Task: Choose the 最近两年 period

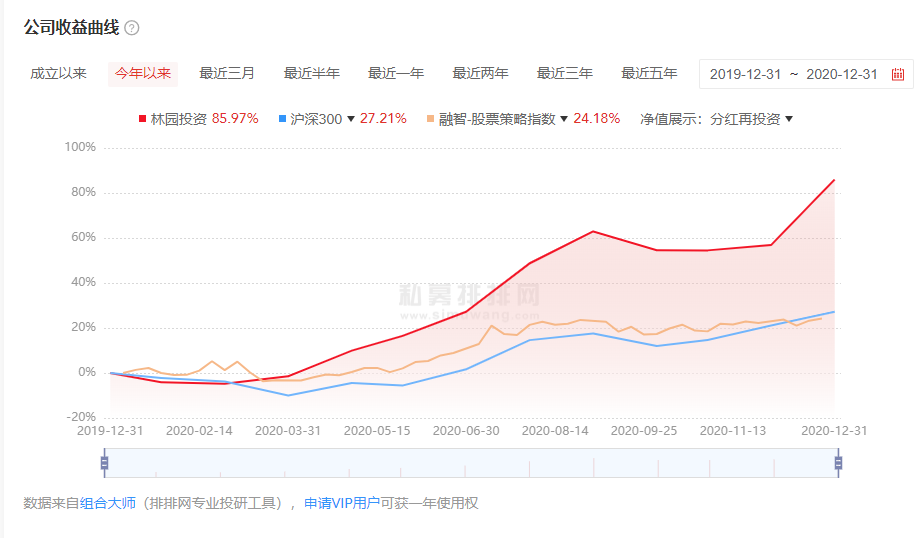Action: [480, 73]
